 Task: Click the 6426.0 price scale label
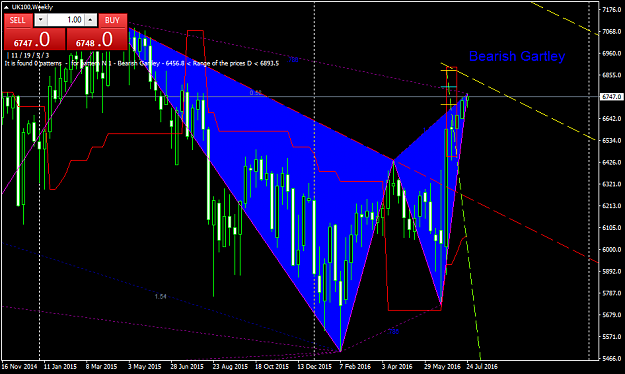611,162
